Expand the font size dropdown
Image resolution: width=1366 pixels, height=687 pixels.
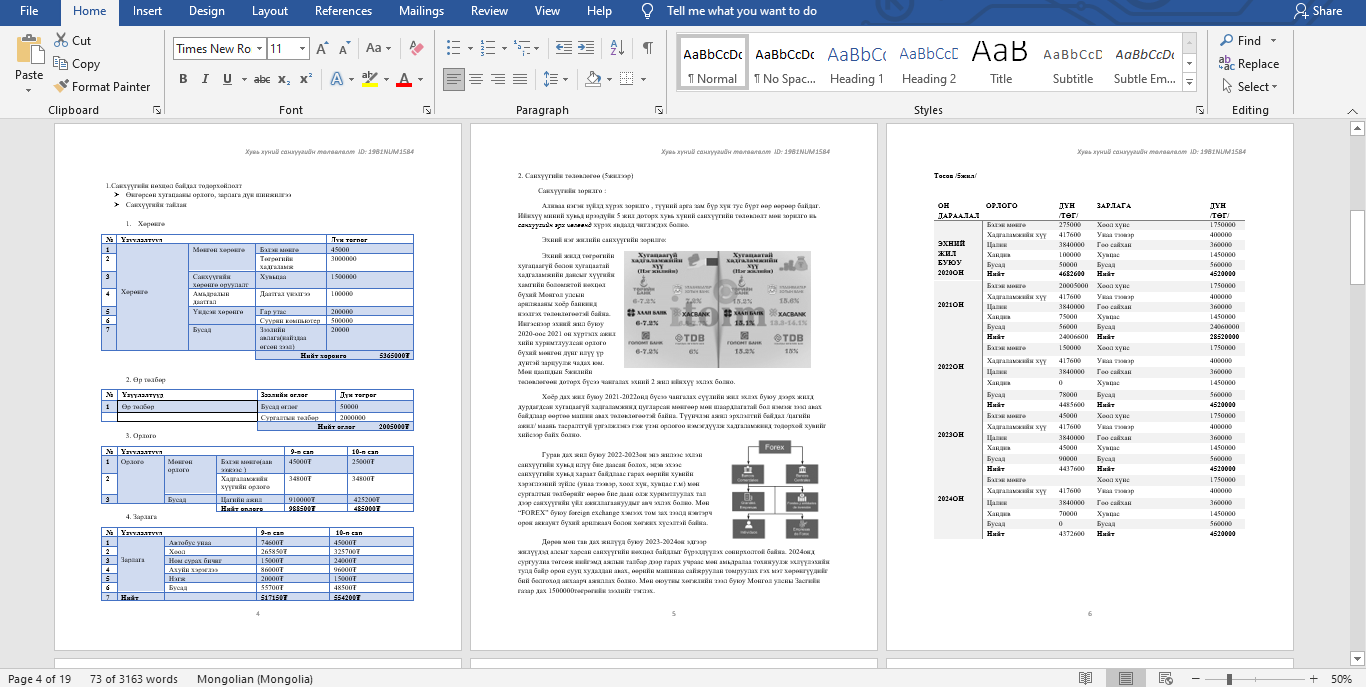[303, 48]
